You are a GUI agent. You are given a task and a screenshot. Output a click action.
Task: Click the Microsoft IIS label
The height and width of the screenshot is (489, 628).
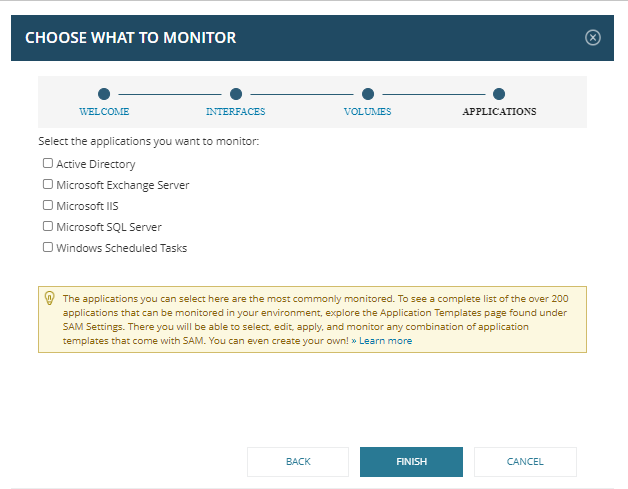tap(87, 206)
